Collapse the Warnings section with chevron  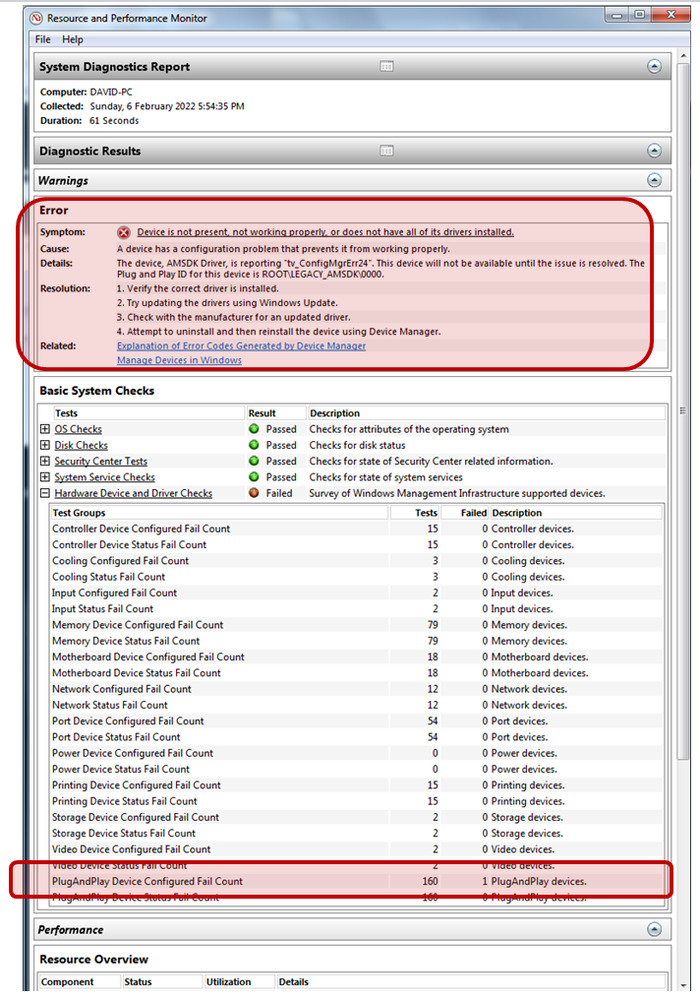(x=654, y=181)
